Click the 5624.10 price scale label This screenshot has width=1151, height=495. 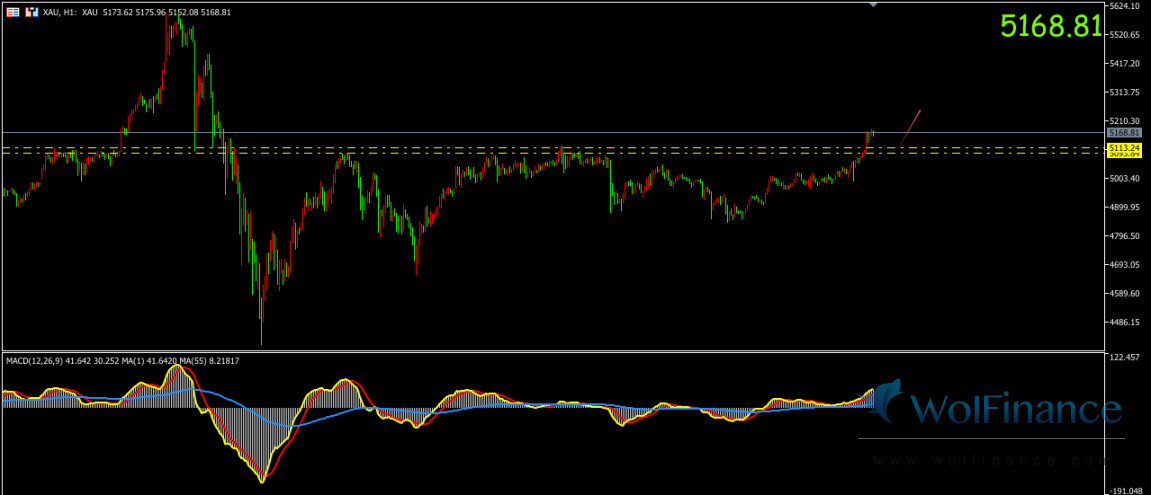[1126, 6]
